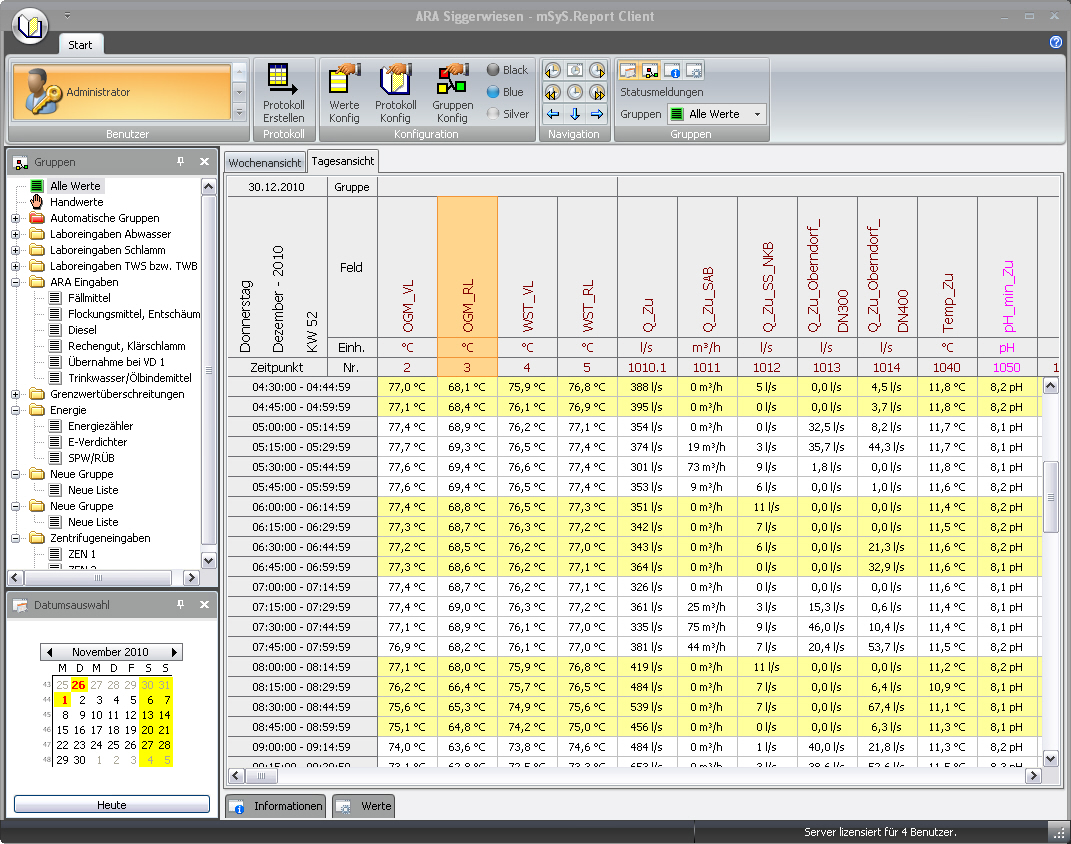Click the Heute button
The width and height of the screenshot is (1071, 844).
point(111,805)
